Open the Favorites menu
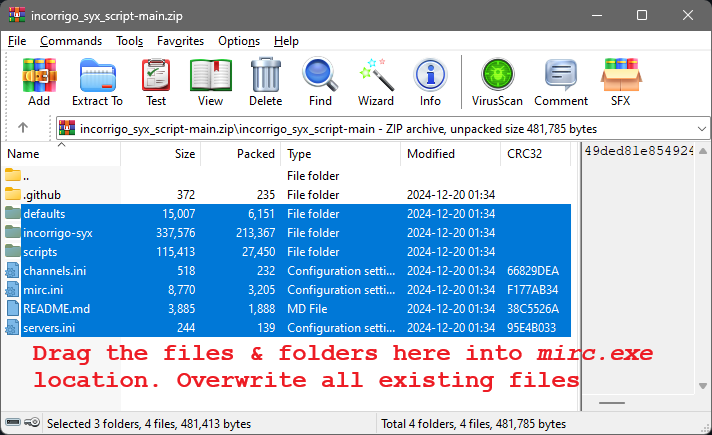712x435 pixels. (180, 41)
